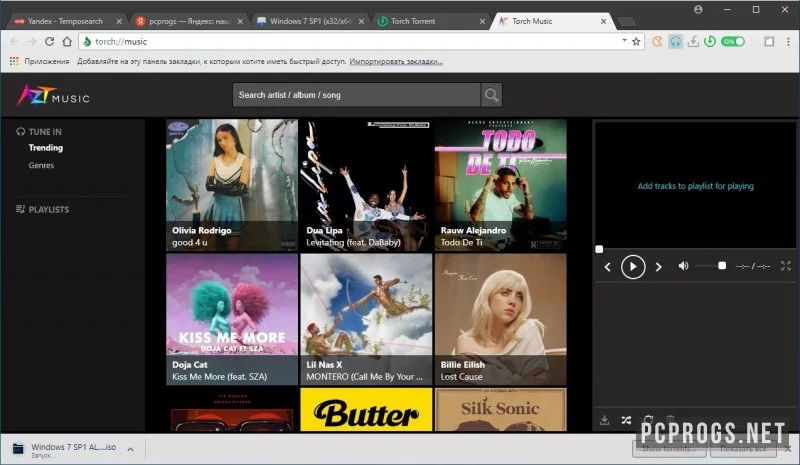Screen dimensions: 800x465
Task: Close the Torch Torrent tab
Action: point(482,21)
